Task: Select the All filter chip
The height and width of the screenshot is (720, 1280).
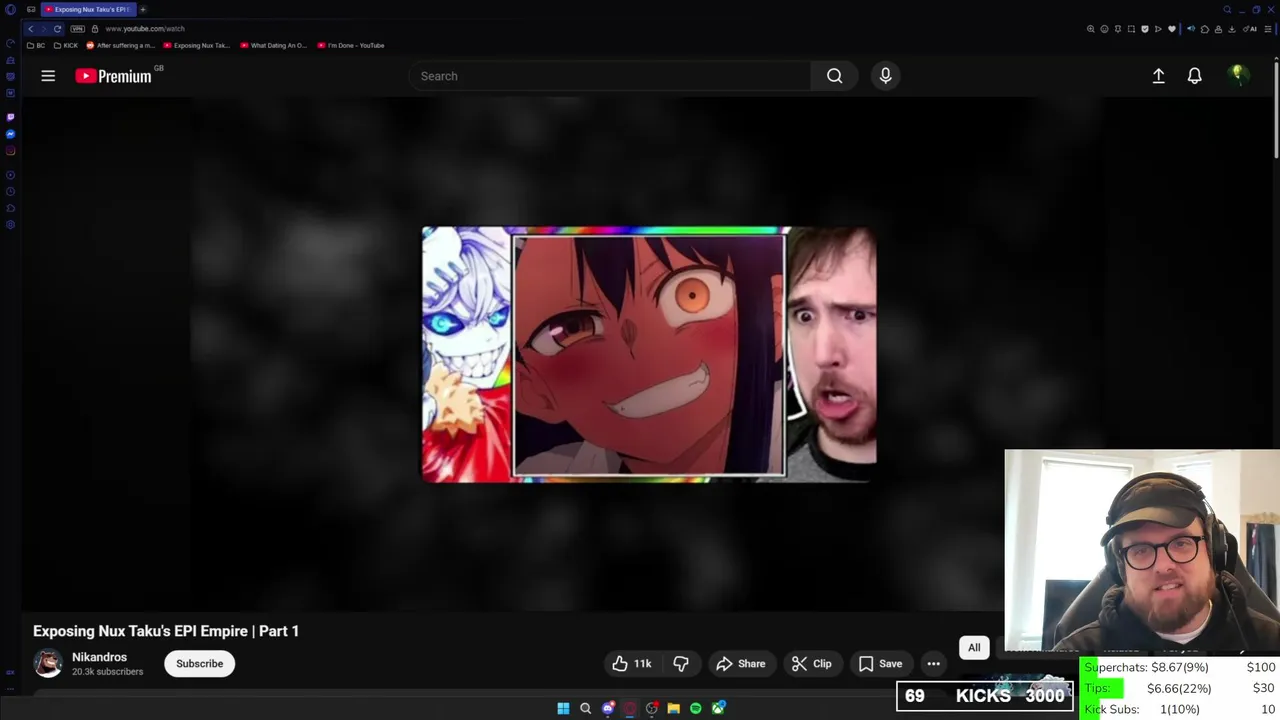Action: point(974,647)
